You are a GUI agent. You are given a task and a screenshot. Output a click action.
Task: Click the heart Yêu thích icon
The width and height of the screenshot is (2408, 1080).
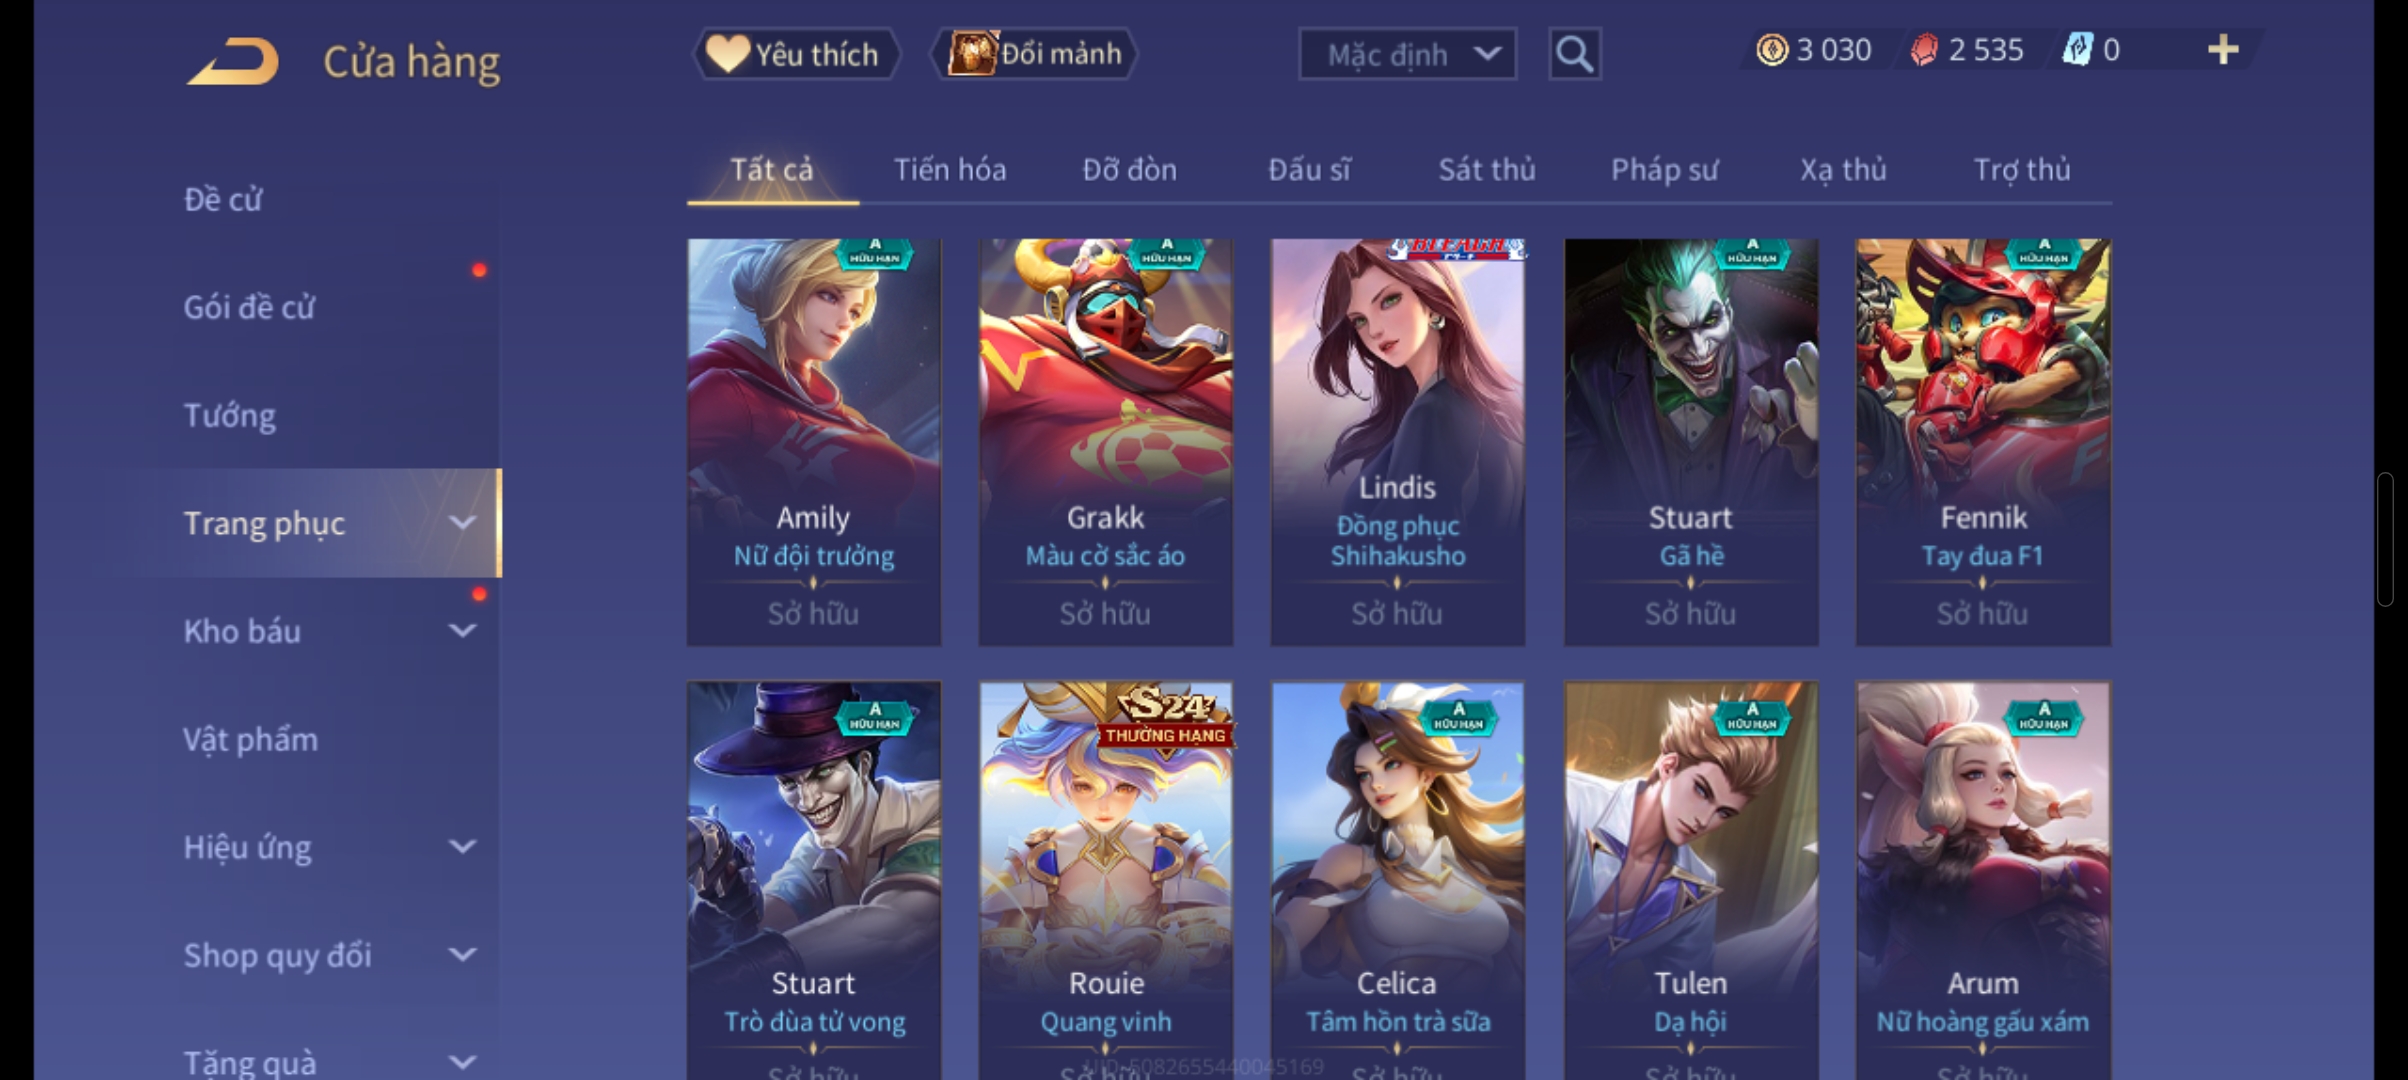(x=727, y=53)
